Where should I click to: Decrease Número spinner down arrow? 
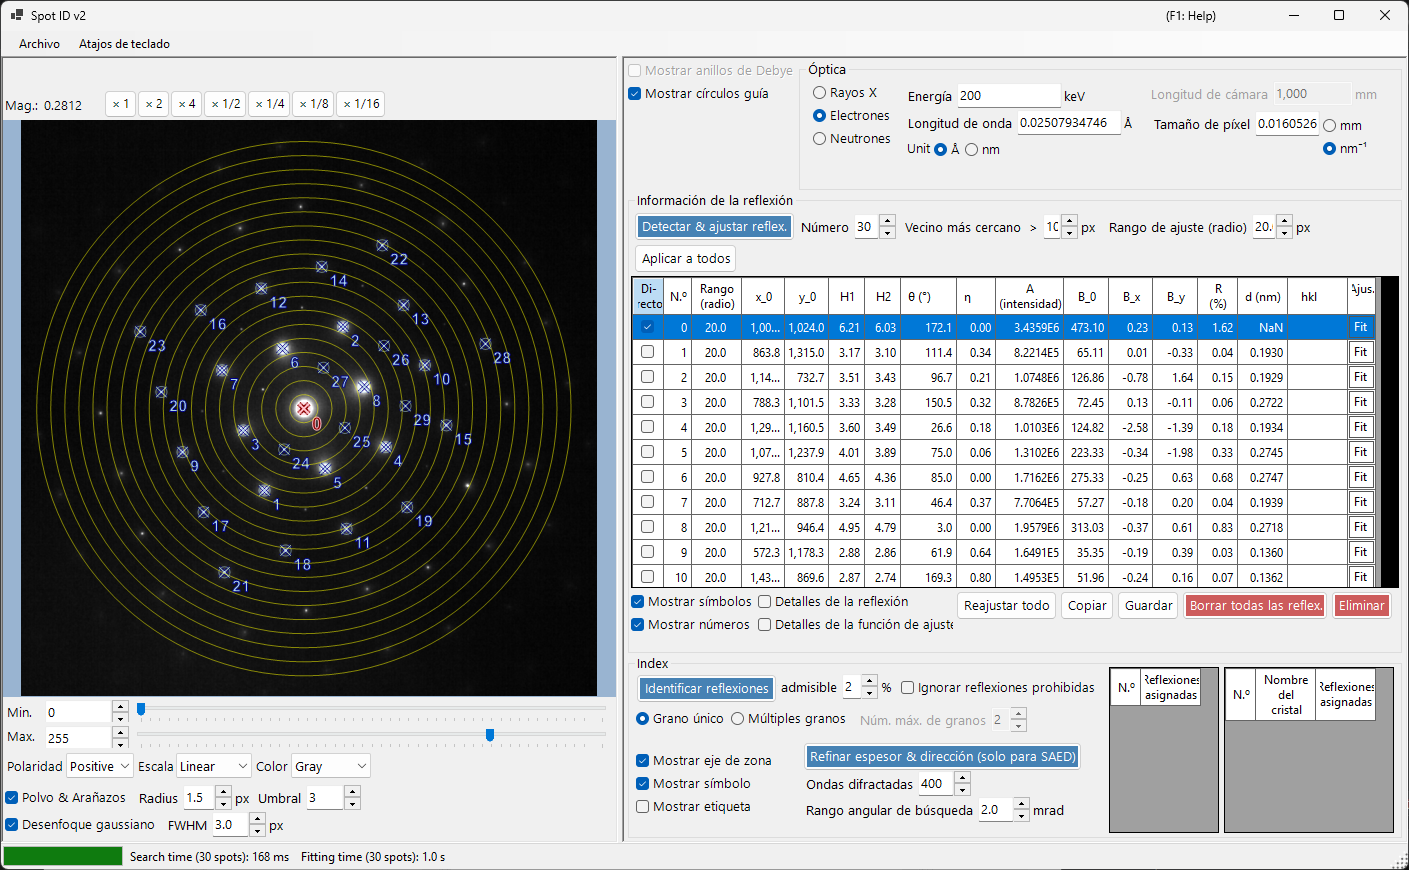tap(887, 233)
